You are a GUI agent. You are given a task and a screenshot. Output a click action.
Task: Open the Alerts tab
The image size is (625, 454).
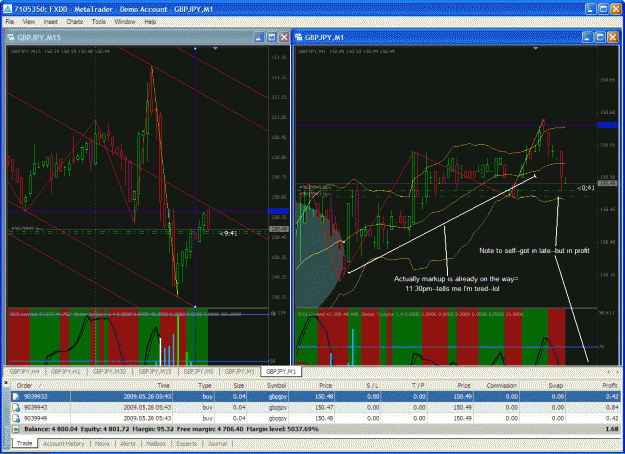click(x=128, y=444)
